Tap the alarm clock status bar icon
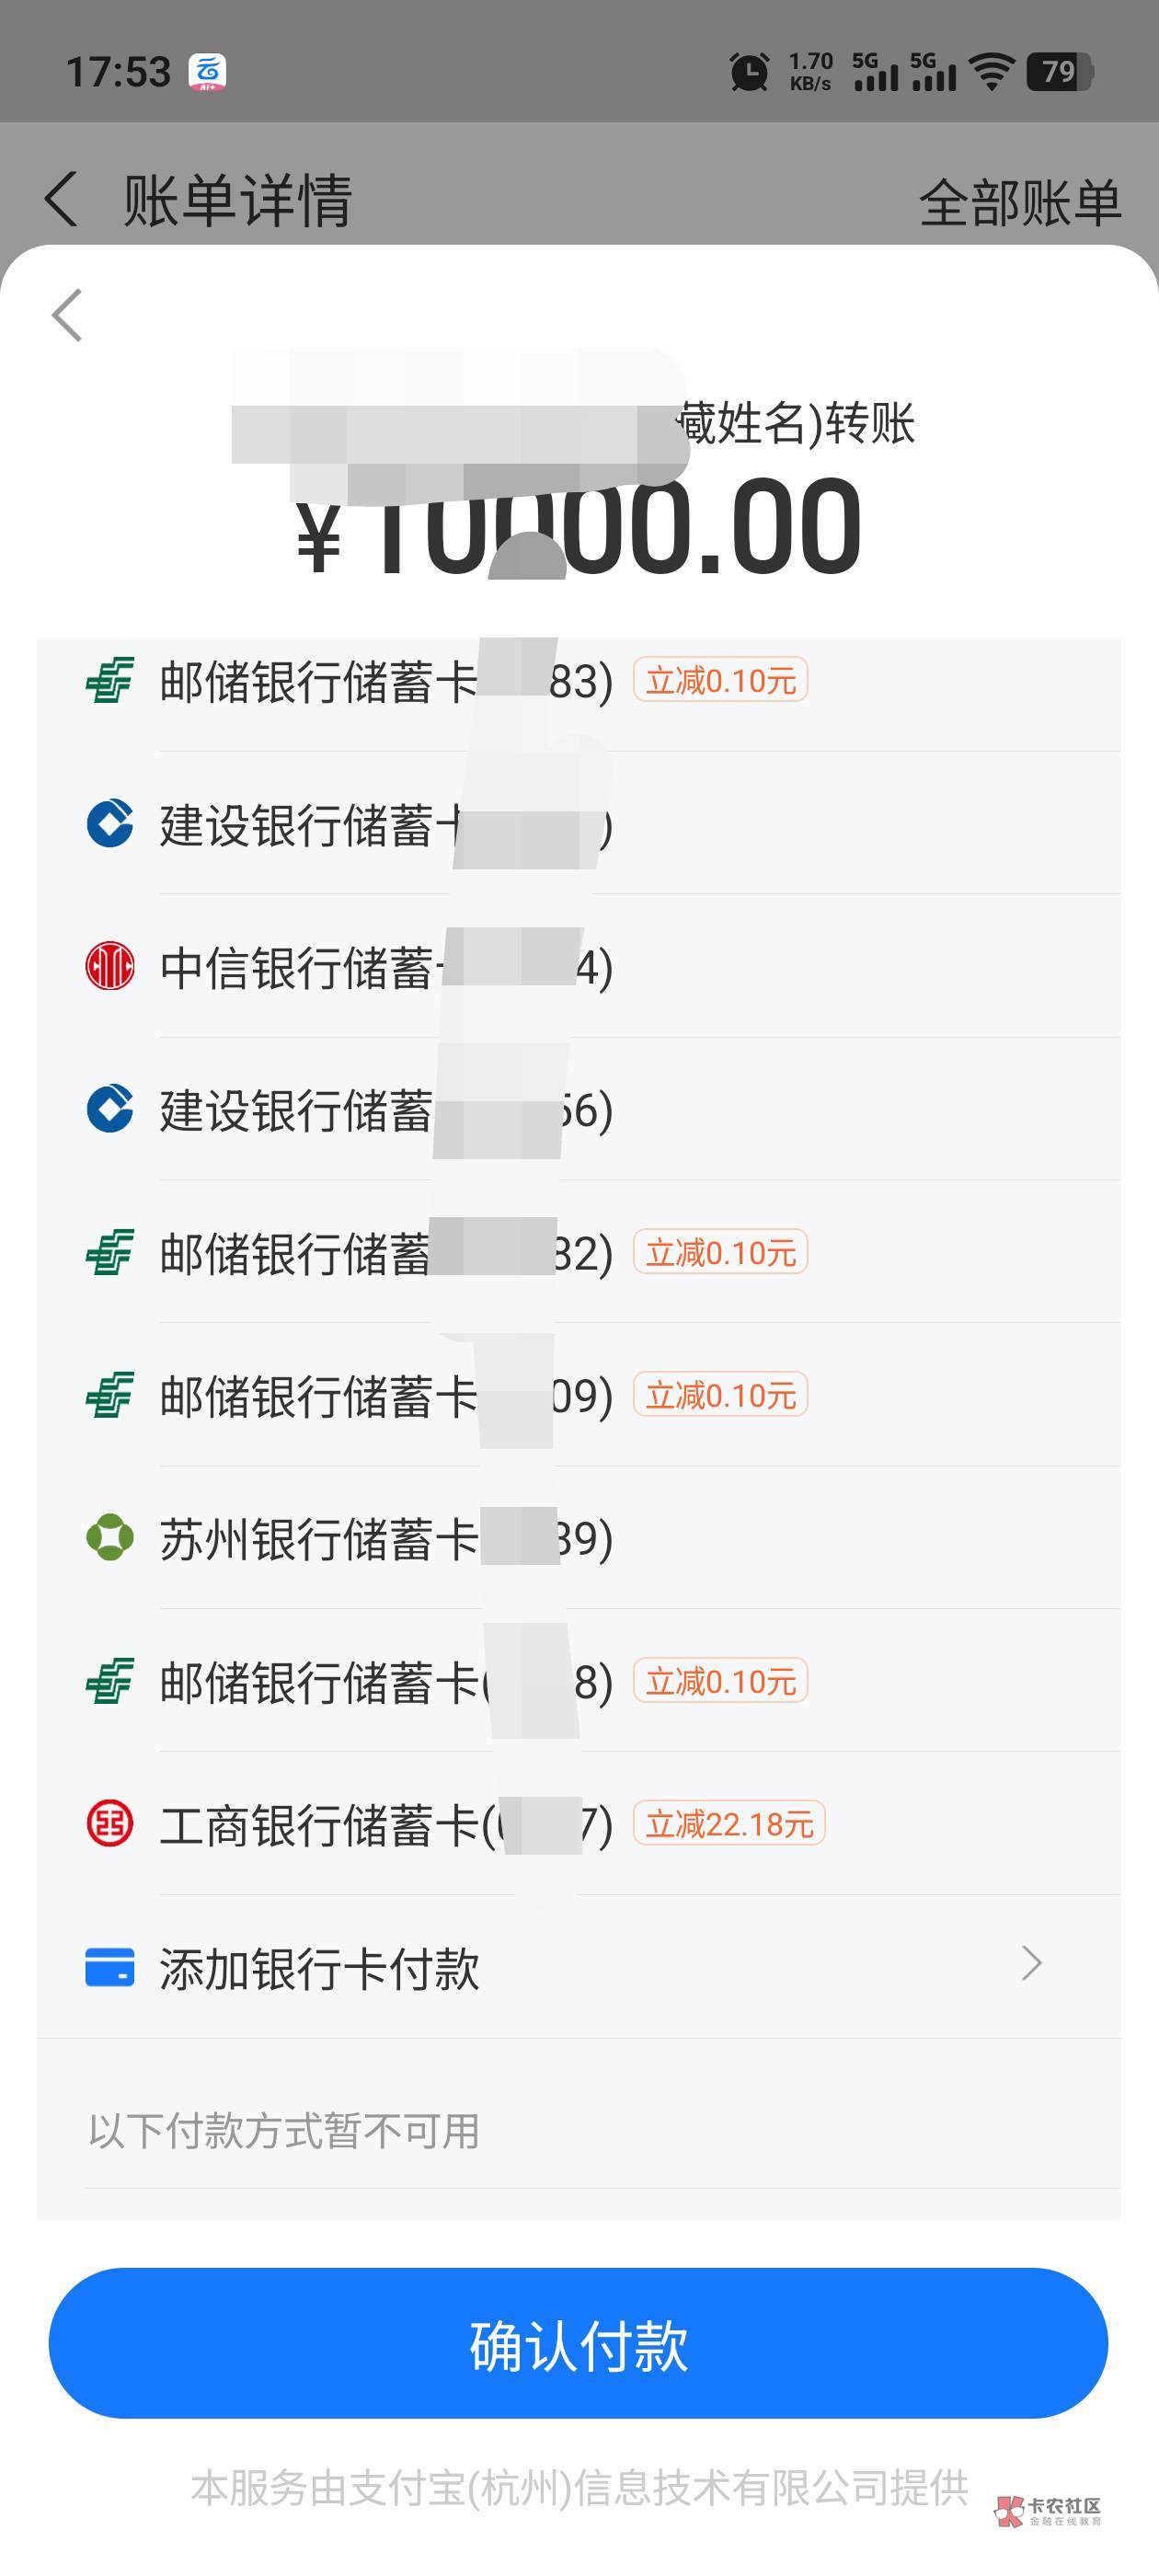This screenshot has width=1159, height=2576. pos(749,72)
